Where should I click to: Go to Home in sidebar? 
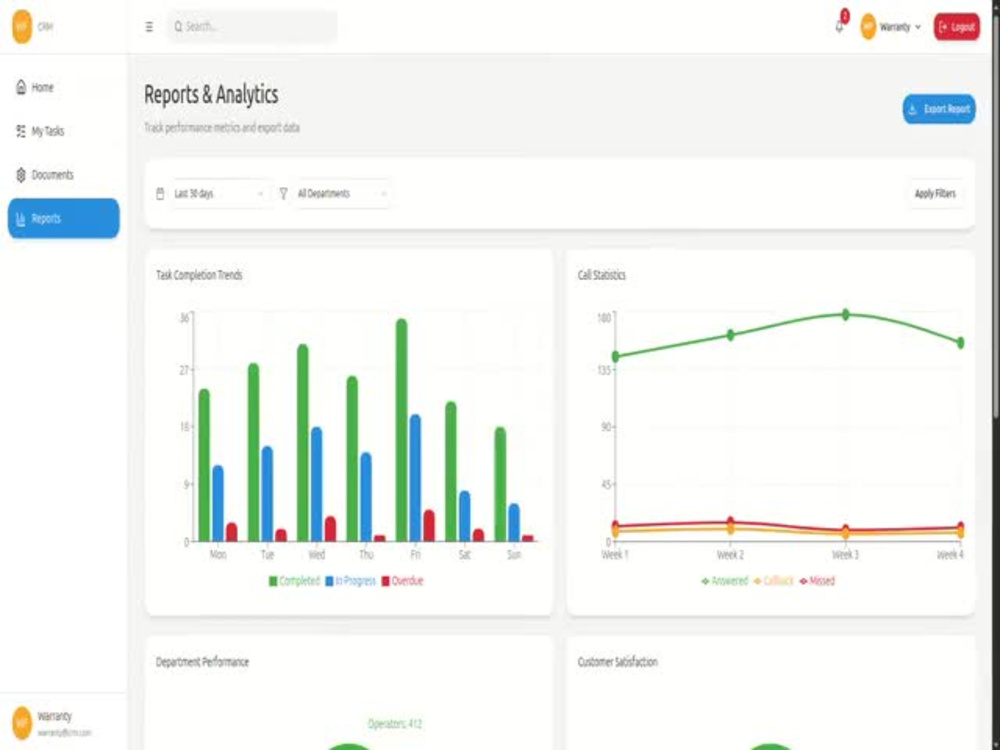tap(63, 87)
